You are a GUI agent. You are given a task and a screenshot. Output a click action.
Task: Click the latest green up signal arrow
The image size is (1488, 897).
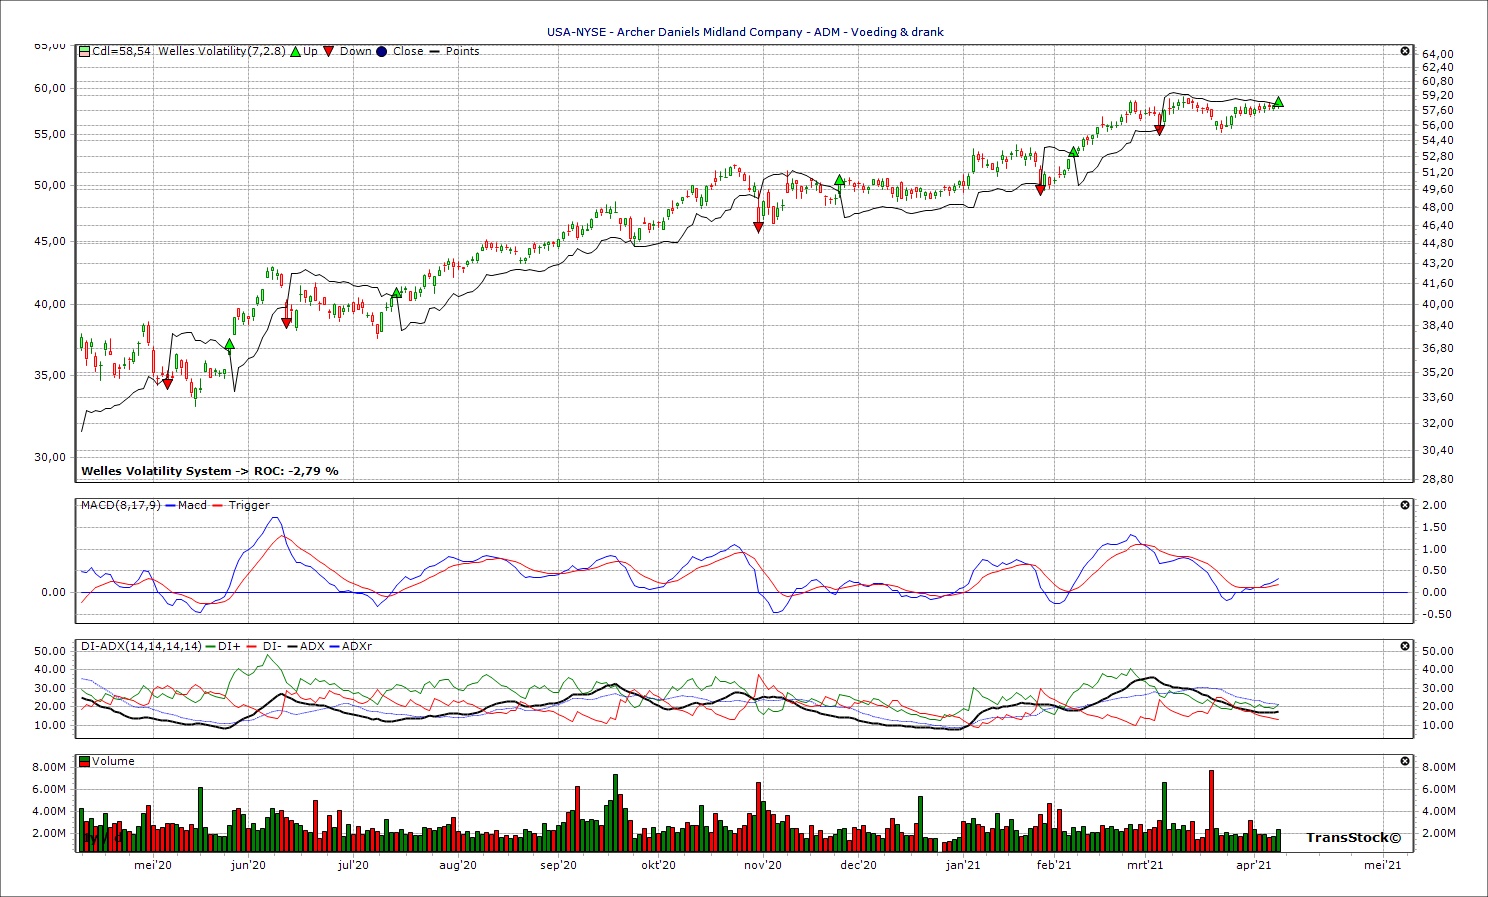tap(1278, 102)
